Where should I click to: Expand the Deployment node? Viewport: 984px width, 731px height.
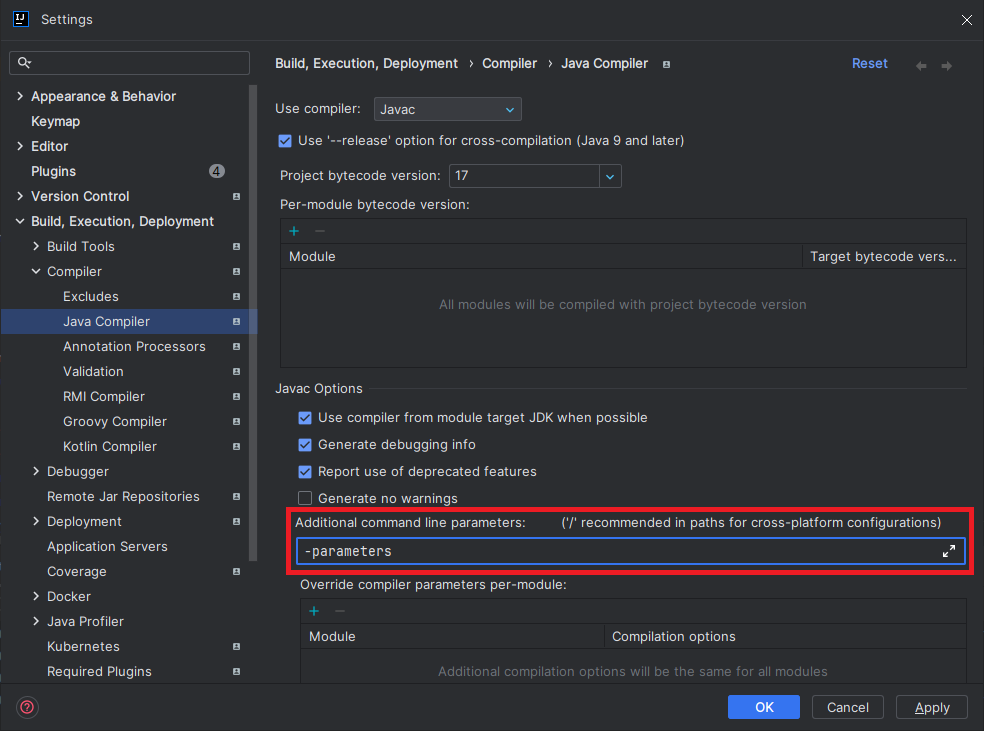point(36,521)
